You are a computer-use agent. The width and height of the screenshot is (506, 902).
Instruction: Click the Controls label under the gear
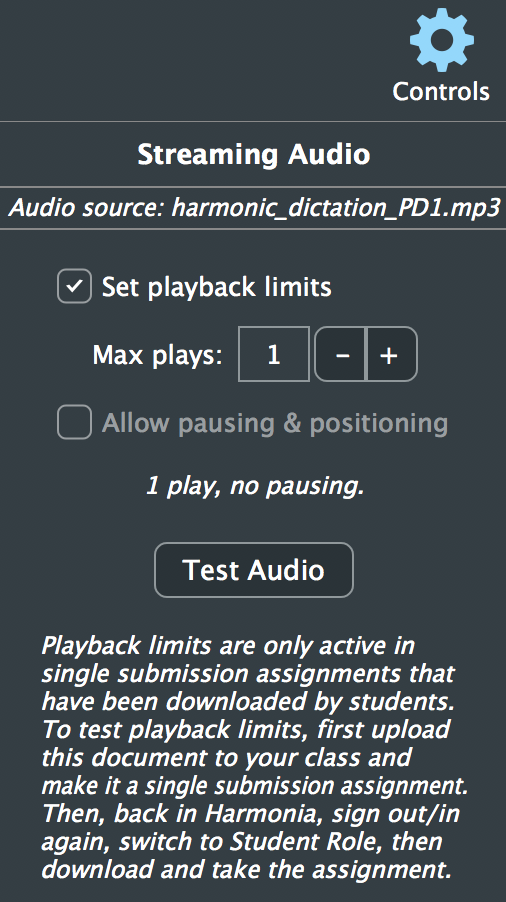pos(441,91)
